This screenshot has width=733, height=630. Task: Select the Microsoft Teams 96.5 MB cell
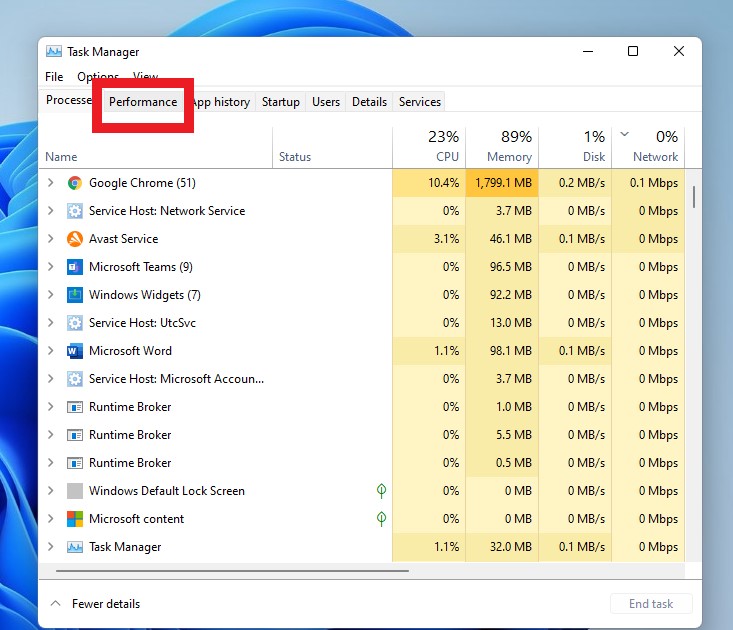click(502, 267)
